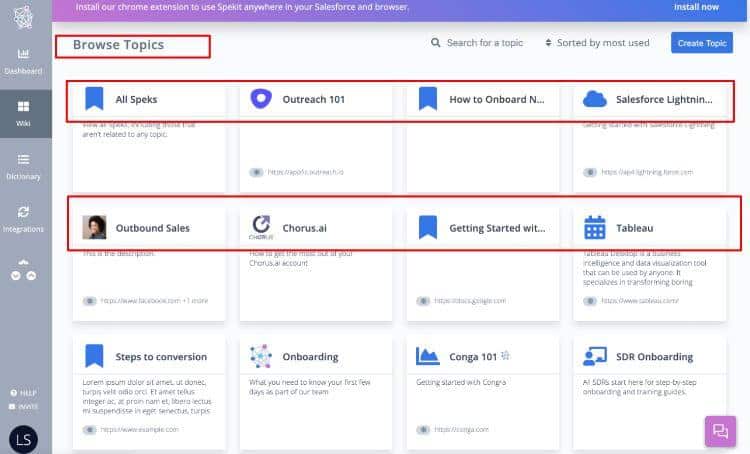Screen dimensions: 750x454
Task: Click the eye icon on Conga 101 card
Action: pyautogui.click(x=423, y=429)
